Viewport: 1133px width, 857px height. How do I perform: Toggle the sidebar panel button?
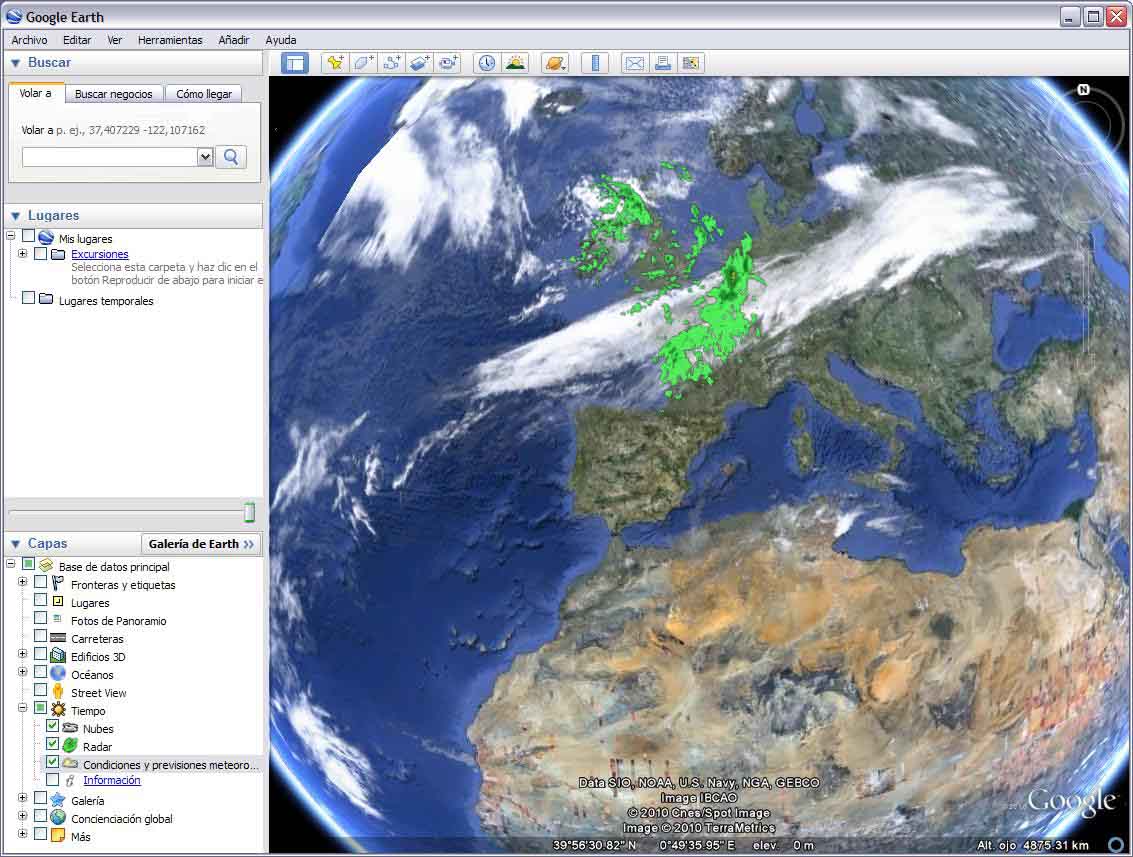(x=295, y=63)
